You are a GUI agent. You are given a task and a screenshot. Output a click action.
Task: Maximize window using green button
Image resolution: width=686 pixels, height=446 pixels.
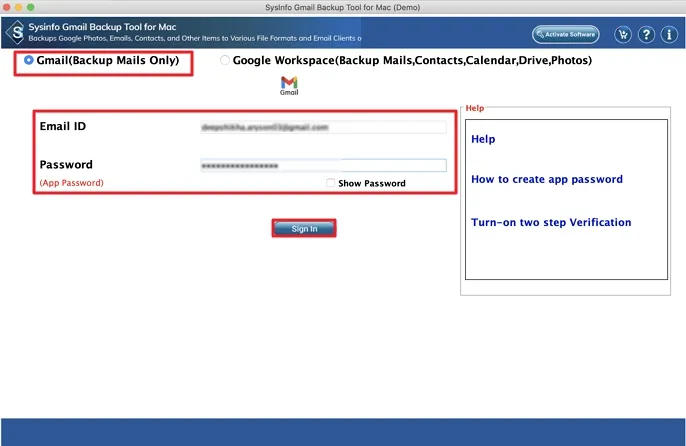[x=30, y=7]
